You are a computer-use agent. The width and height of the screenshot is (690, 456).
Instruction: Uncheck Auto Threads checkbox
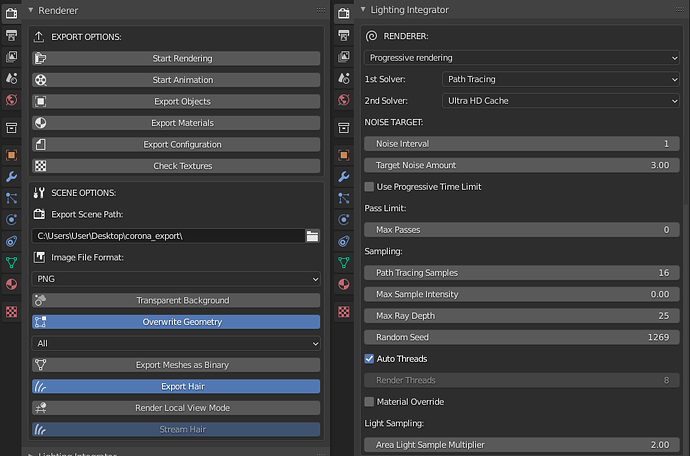click(369, 359)
